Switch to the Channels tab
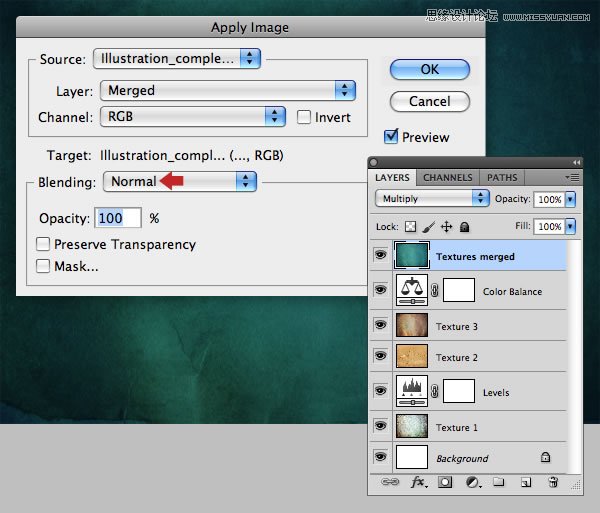Screen dimensions: 600x513 (x=447, y=178)
